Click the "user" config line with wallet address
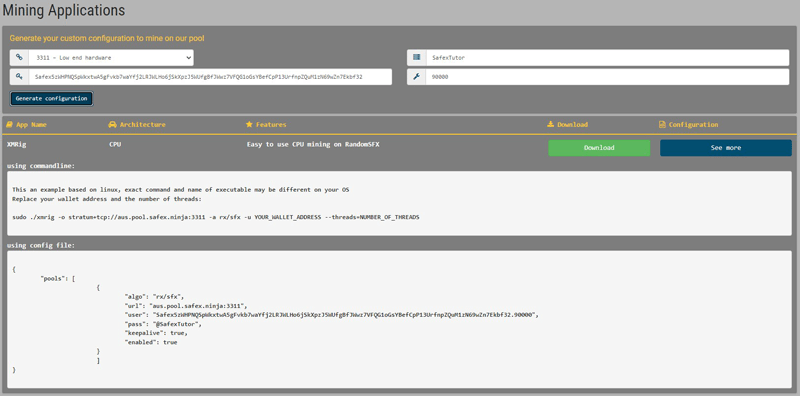This screenshot has height=396, width=800. 332,315
